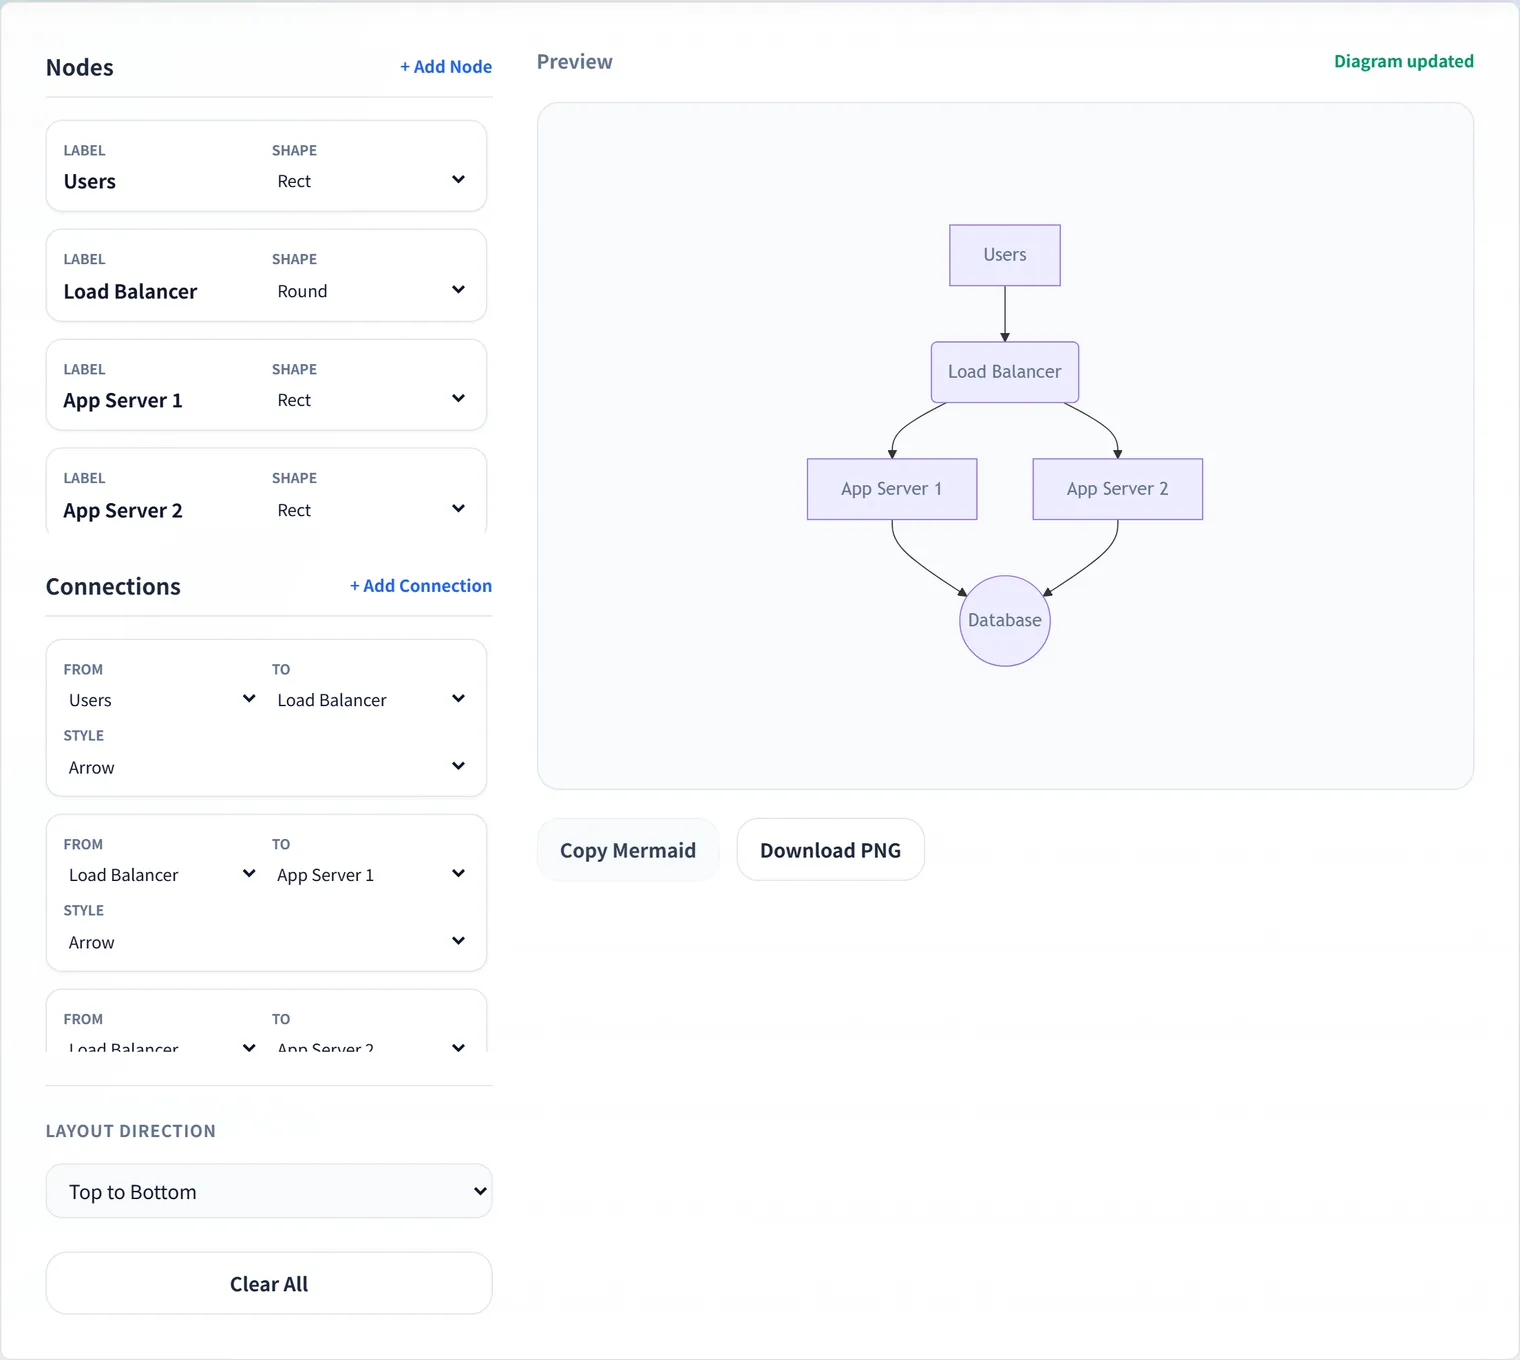The width and height of the screenshot is (1520, 1360).
Task: Select the Users node in the preview
Action: coord(1005,255)
